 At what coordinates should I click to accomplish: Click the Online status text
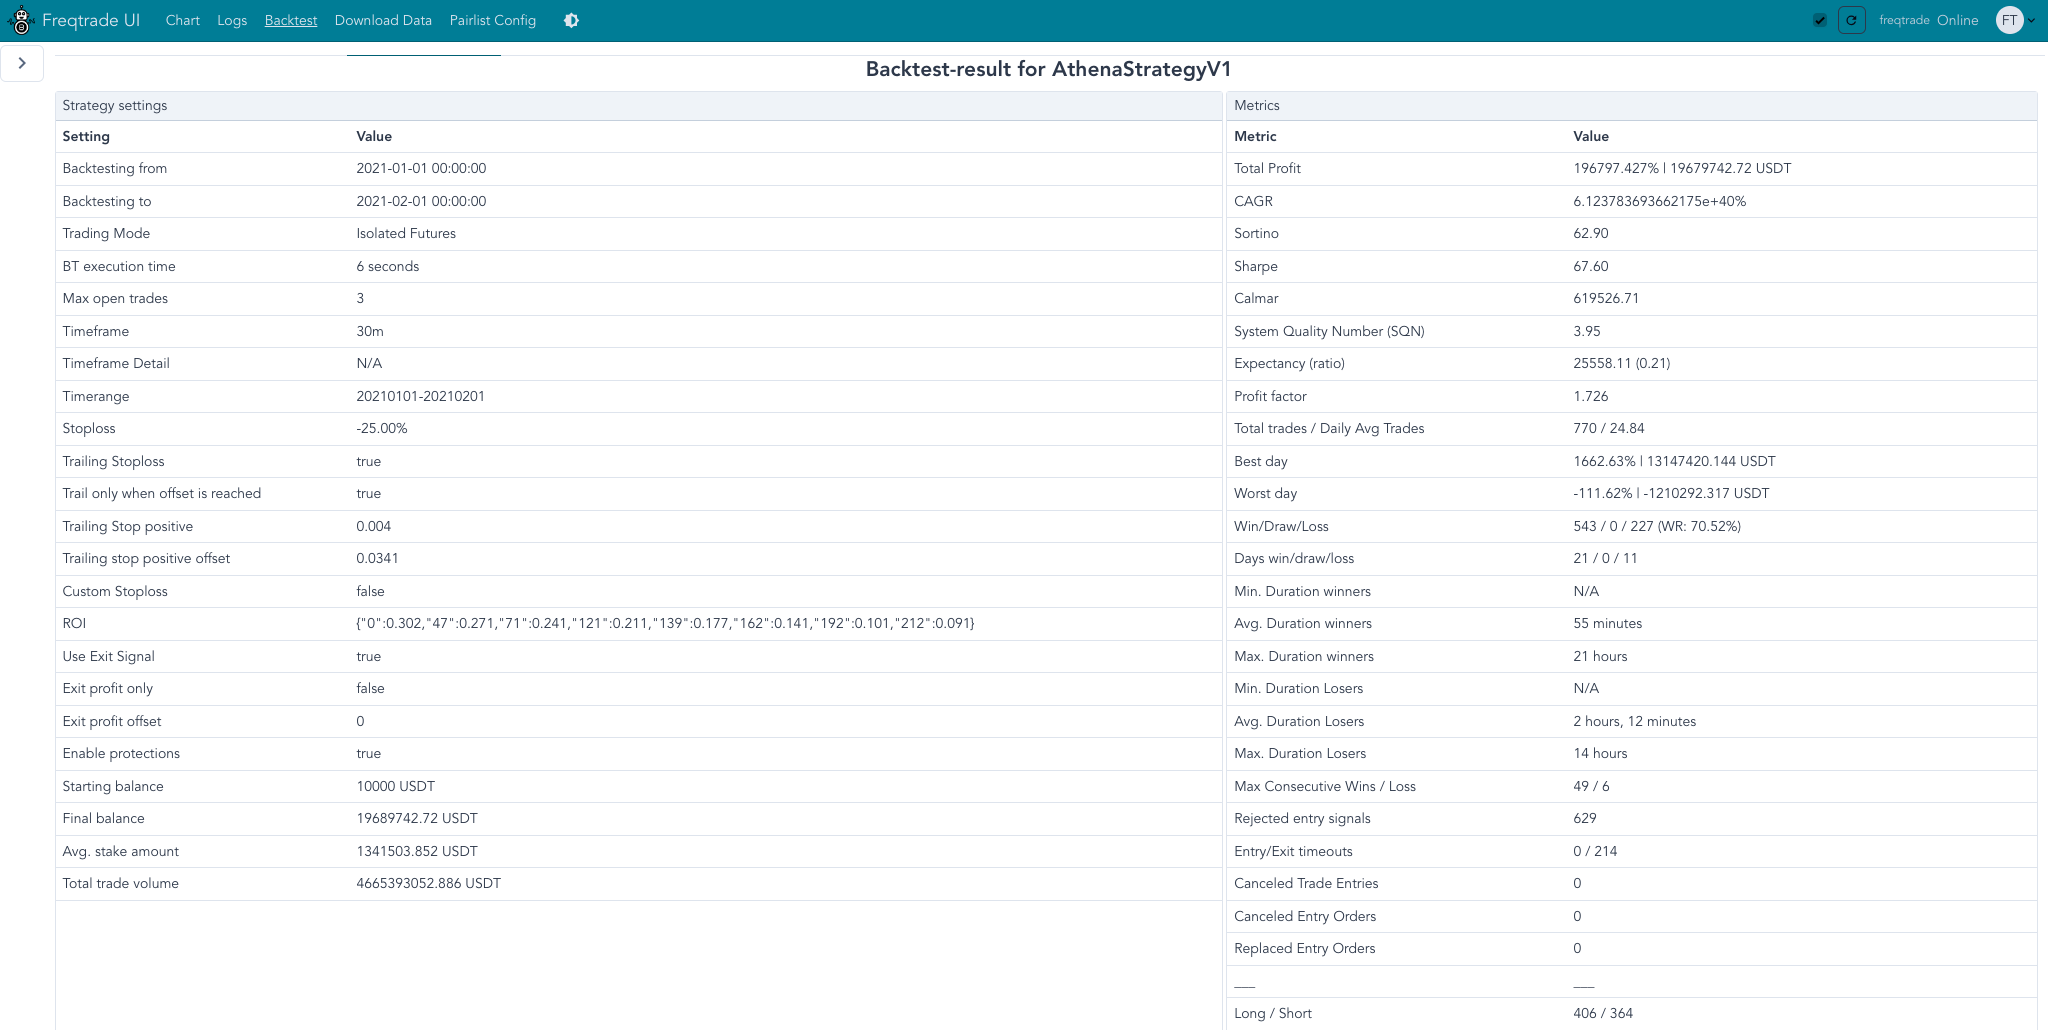click(x=1957, y=21)
